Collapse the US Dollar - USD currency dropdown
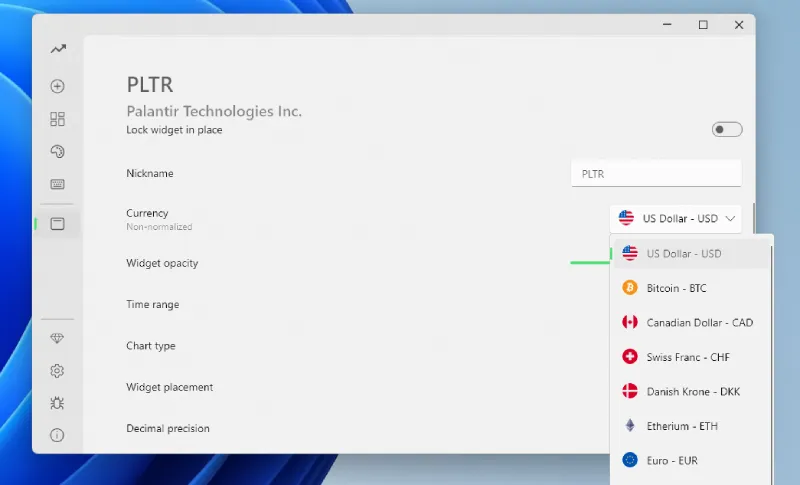This screenshot has width=800, height=485. point(678,218)
